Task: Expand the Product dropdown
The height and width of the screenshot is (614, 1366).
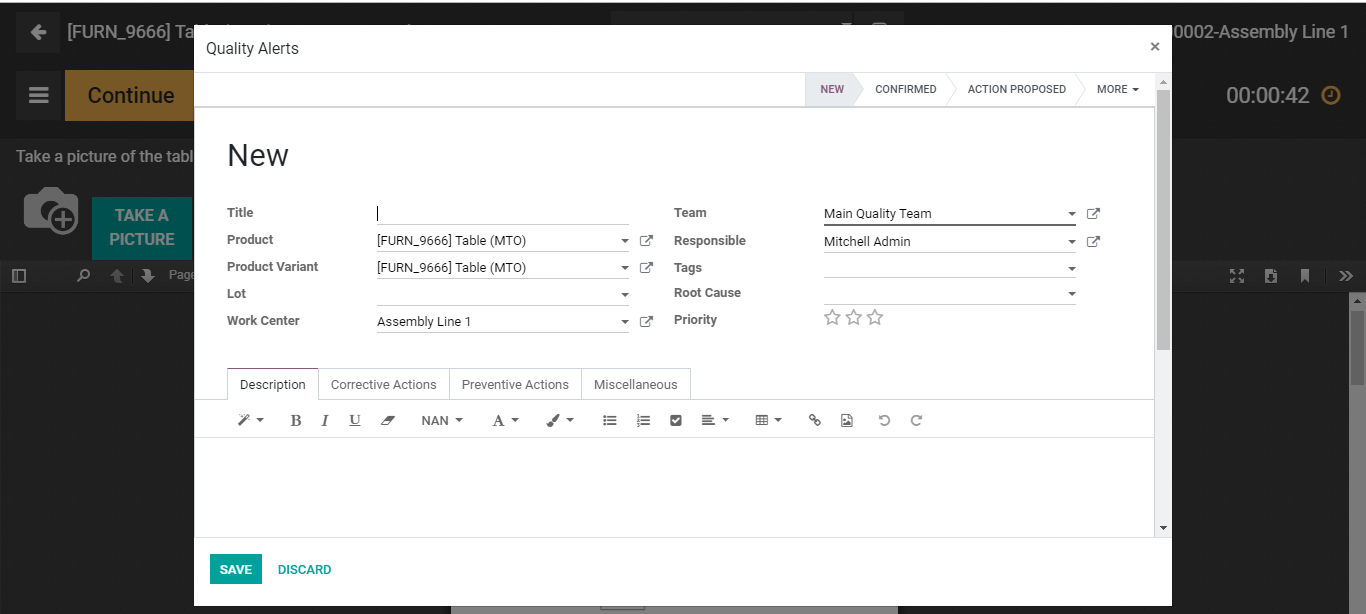Action: 625,242
